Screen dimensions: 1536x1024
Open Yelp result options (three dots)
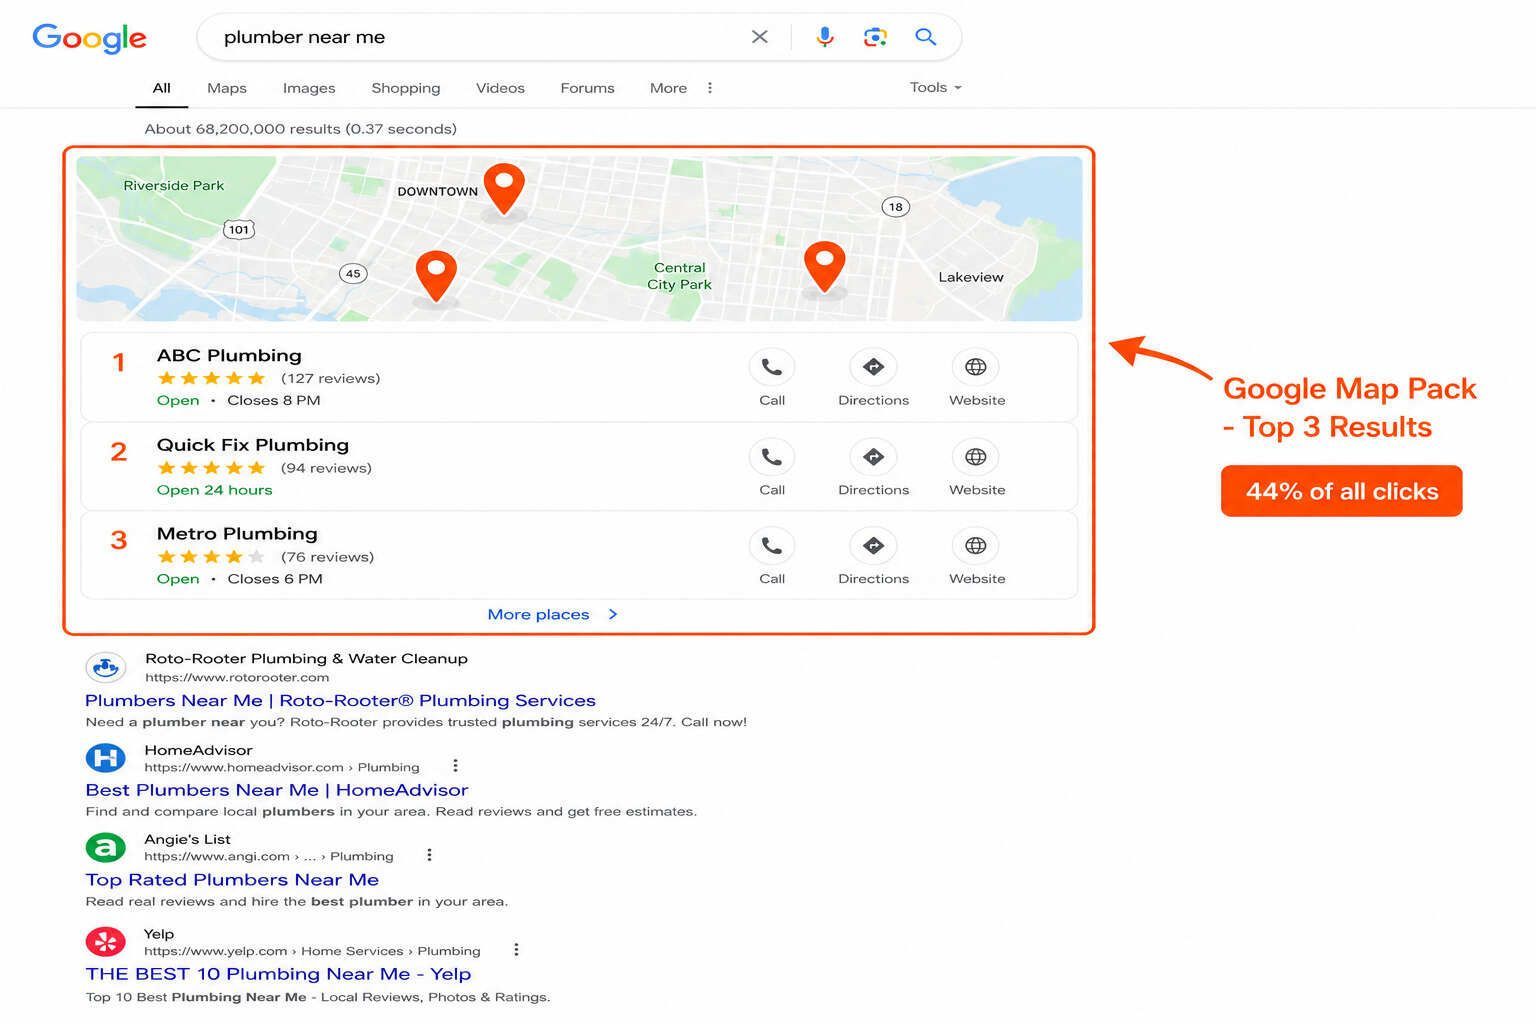click(516, 950)
